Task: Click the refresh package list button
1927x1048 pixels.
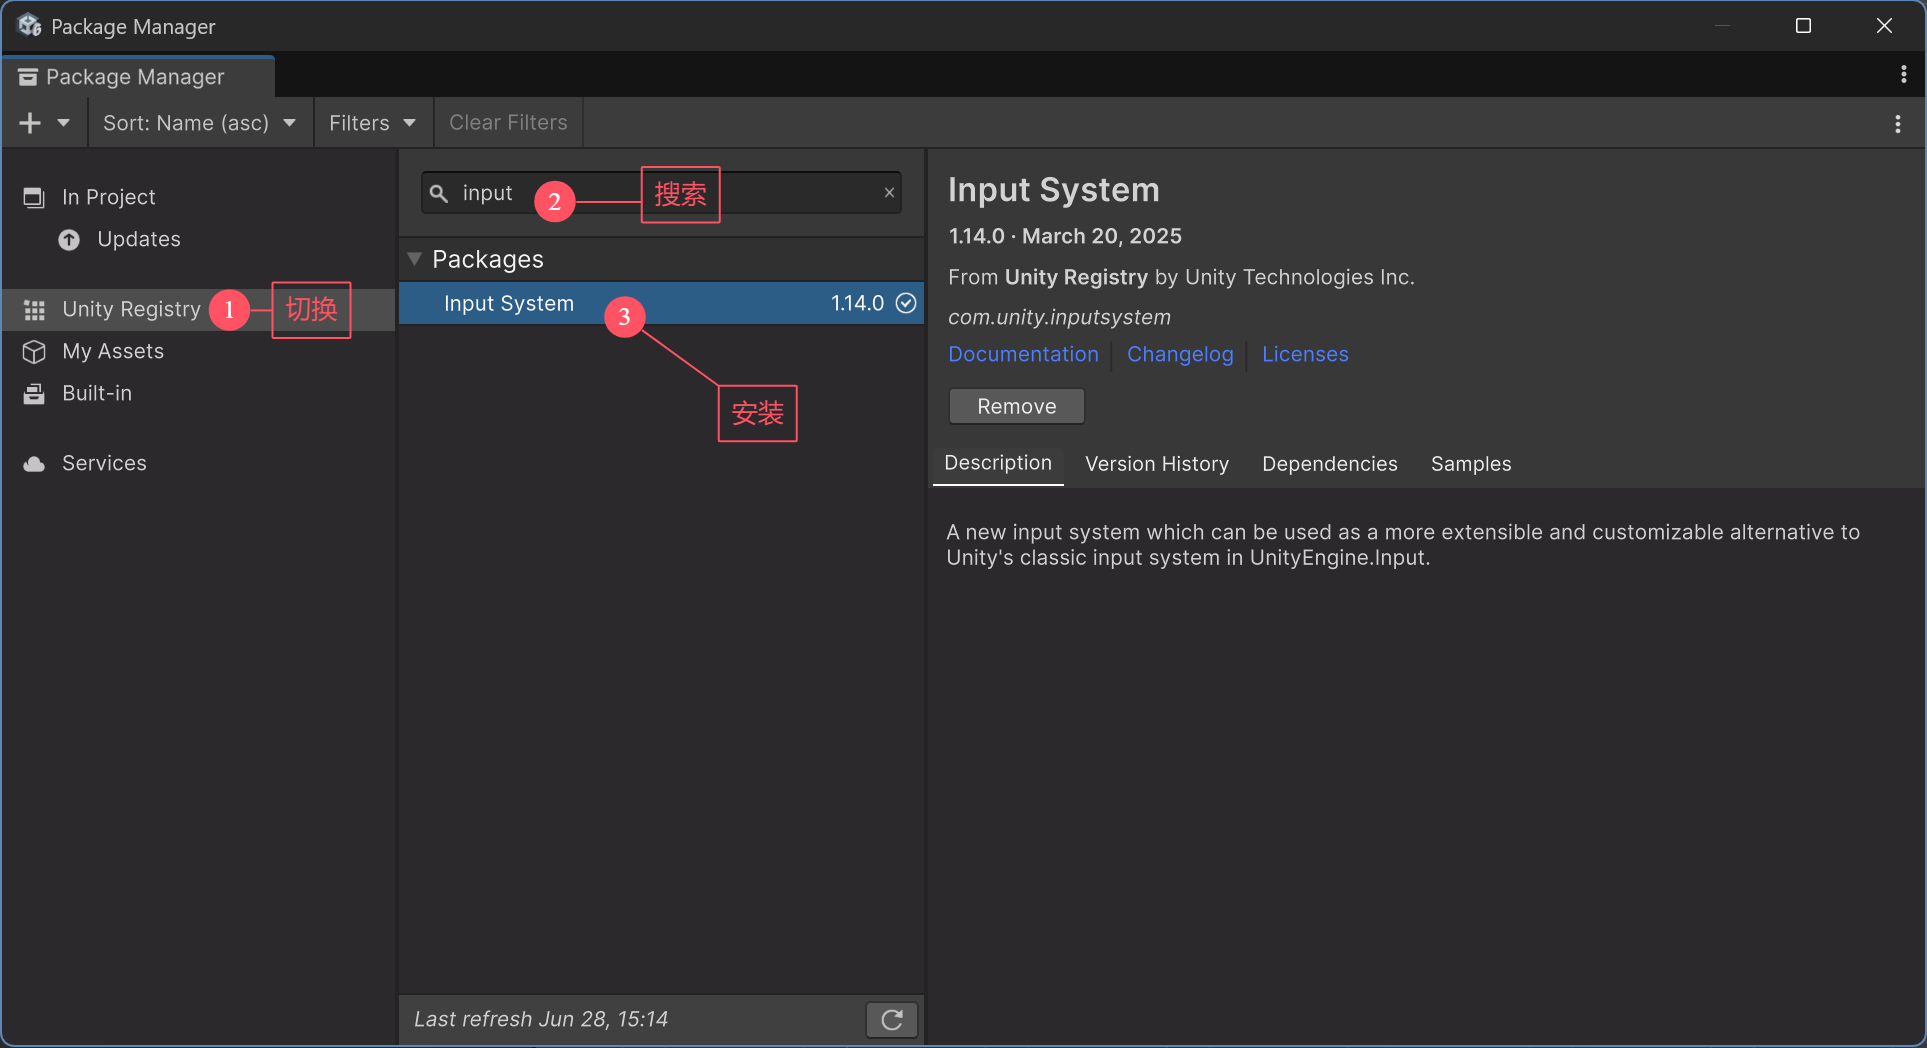Action: pos(892,1020)
